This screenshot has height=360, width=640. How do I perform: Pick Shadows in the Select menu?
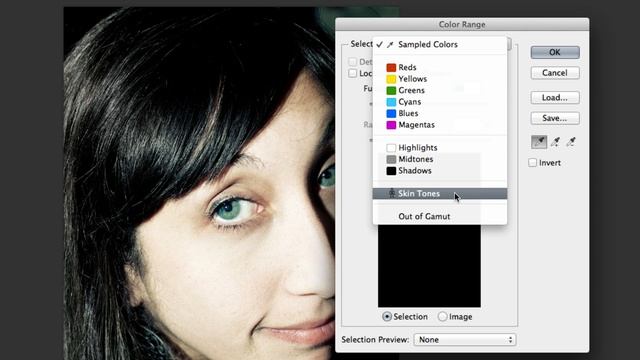point(440,170)
